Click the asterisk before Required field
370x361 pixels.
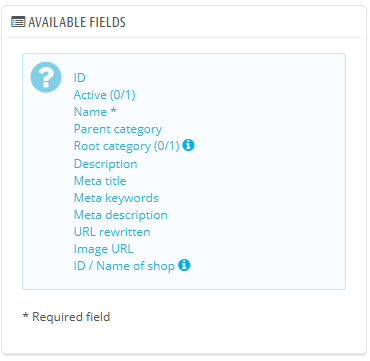25,315
